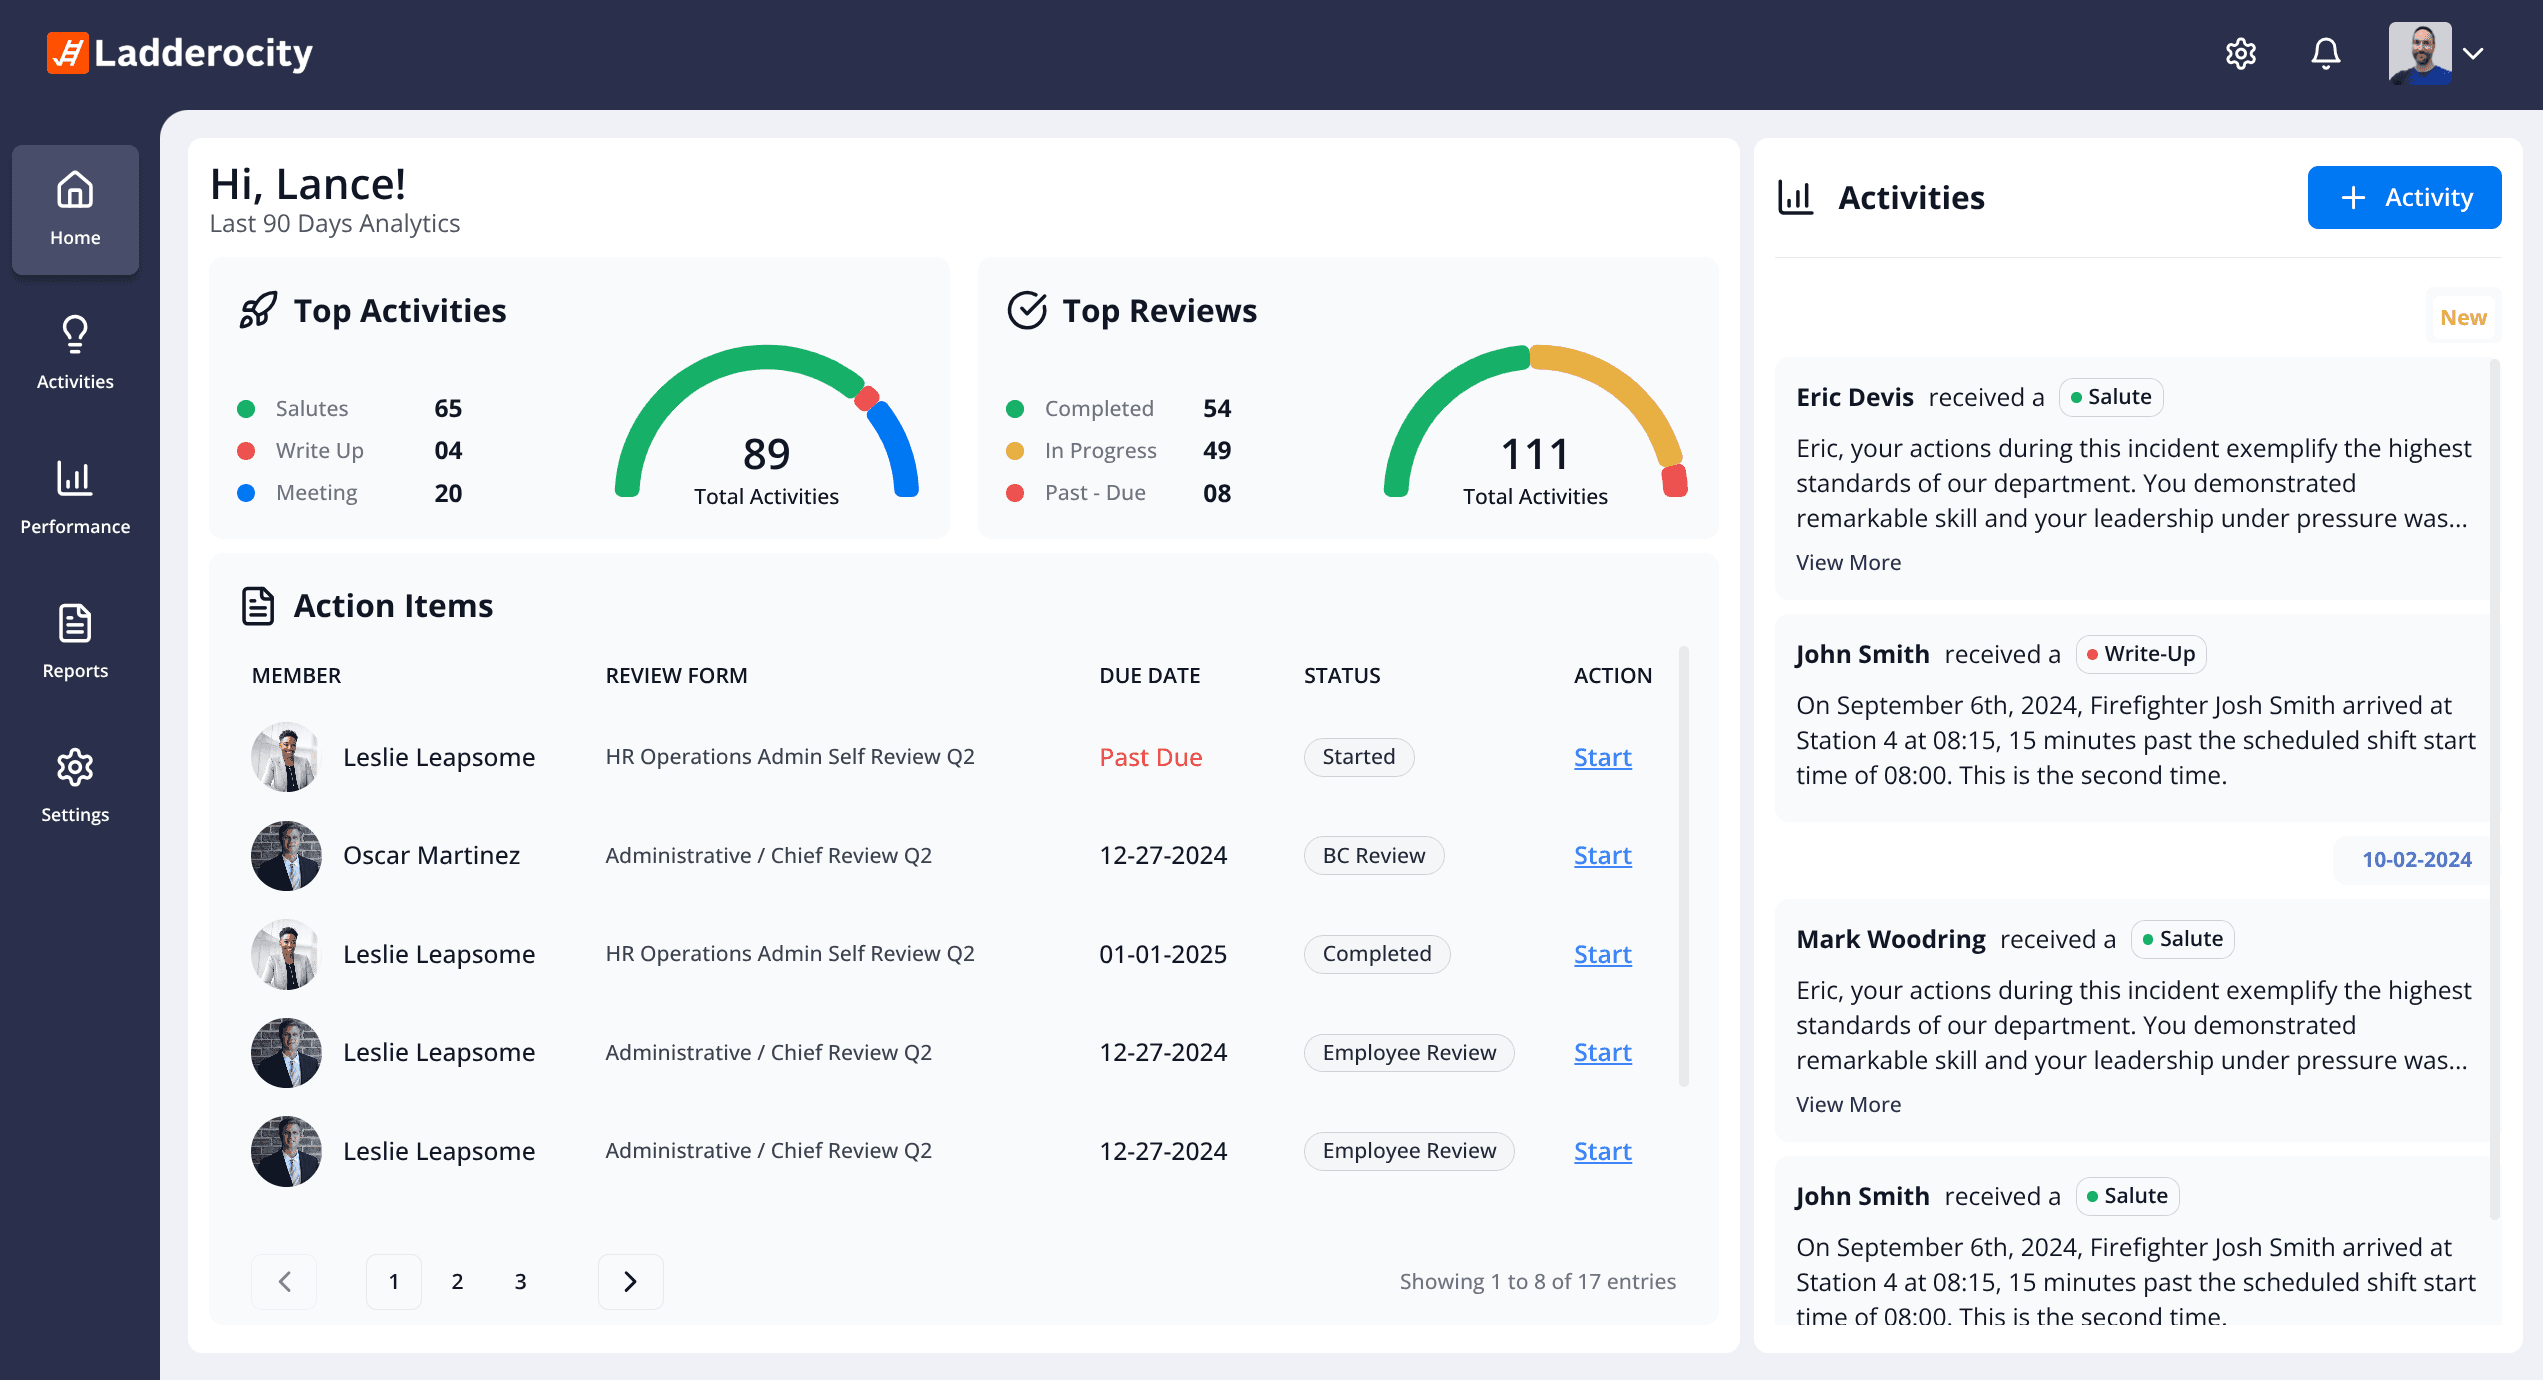Start Oscar Martinez's Chief Review
The height and width of the screenshot is (1380, 2543).
[1602, 856]
